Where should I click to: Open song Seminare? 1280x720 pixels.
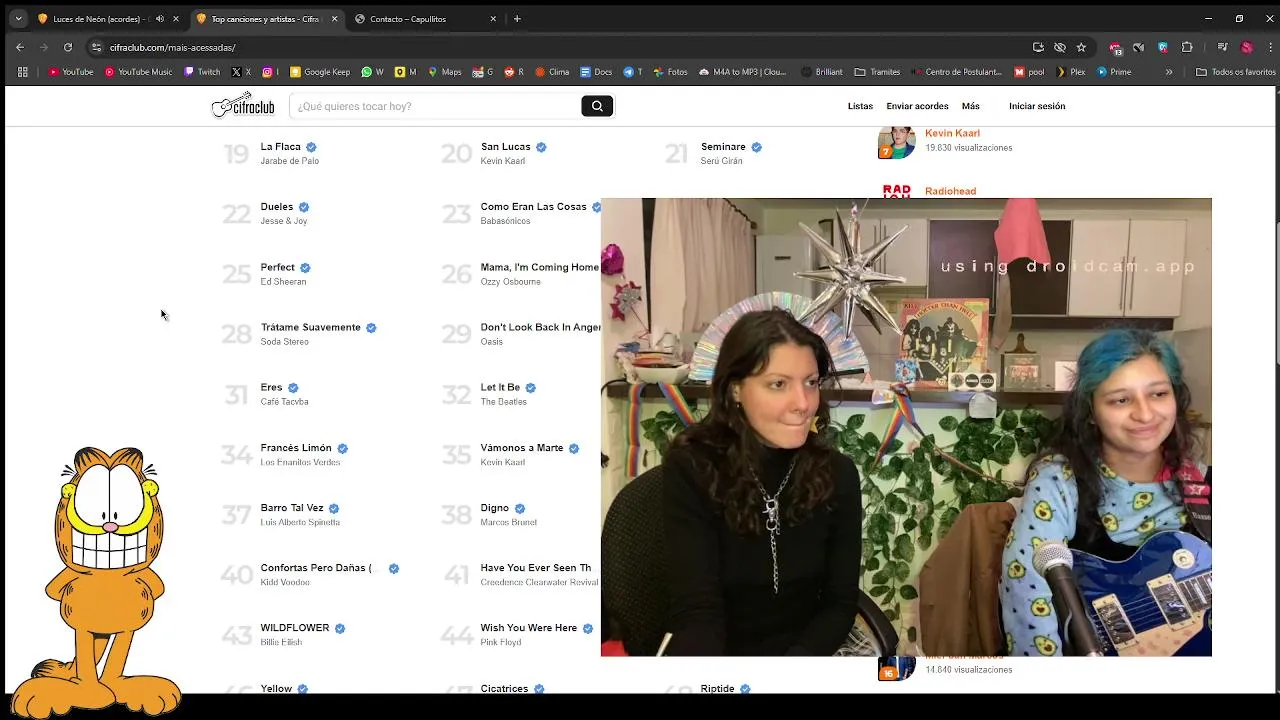[723, 147]
